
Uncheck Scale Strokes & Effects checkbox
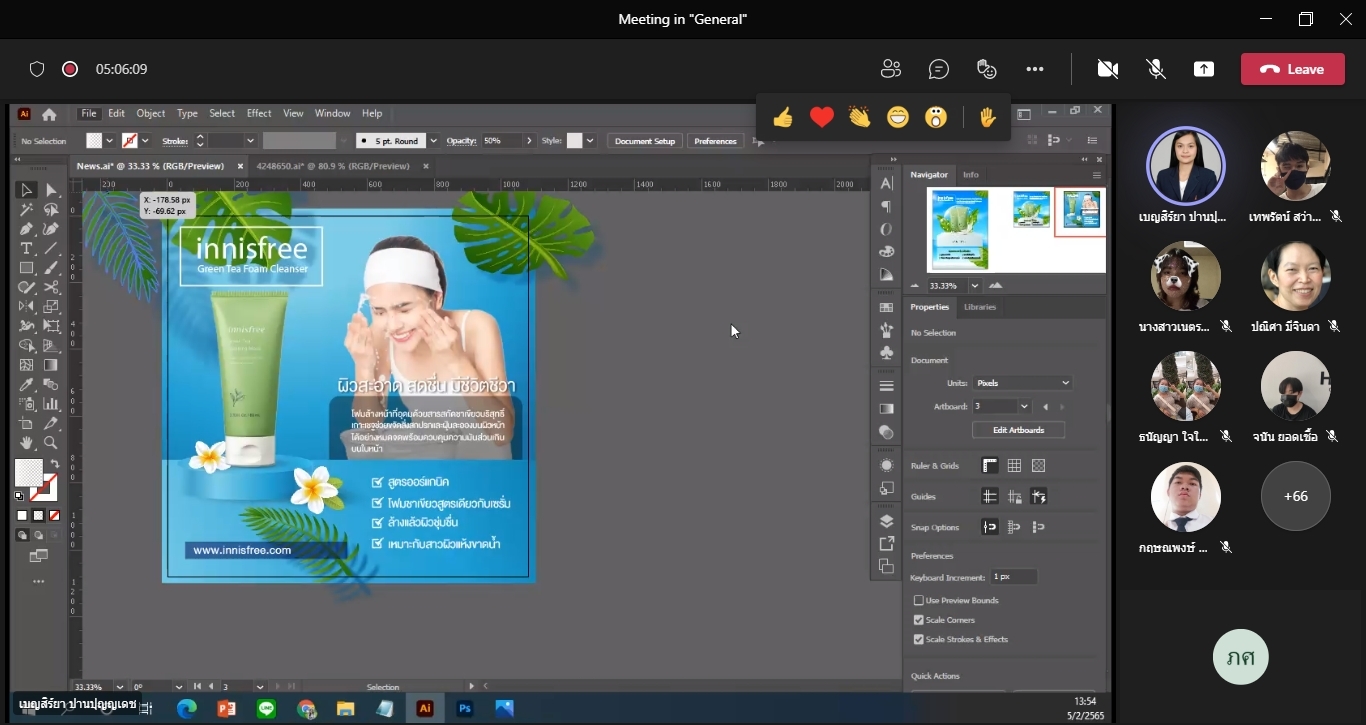click(x=918, y=639)
